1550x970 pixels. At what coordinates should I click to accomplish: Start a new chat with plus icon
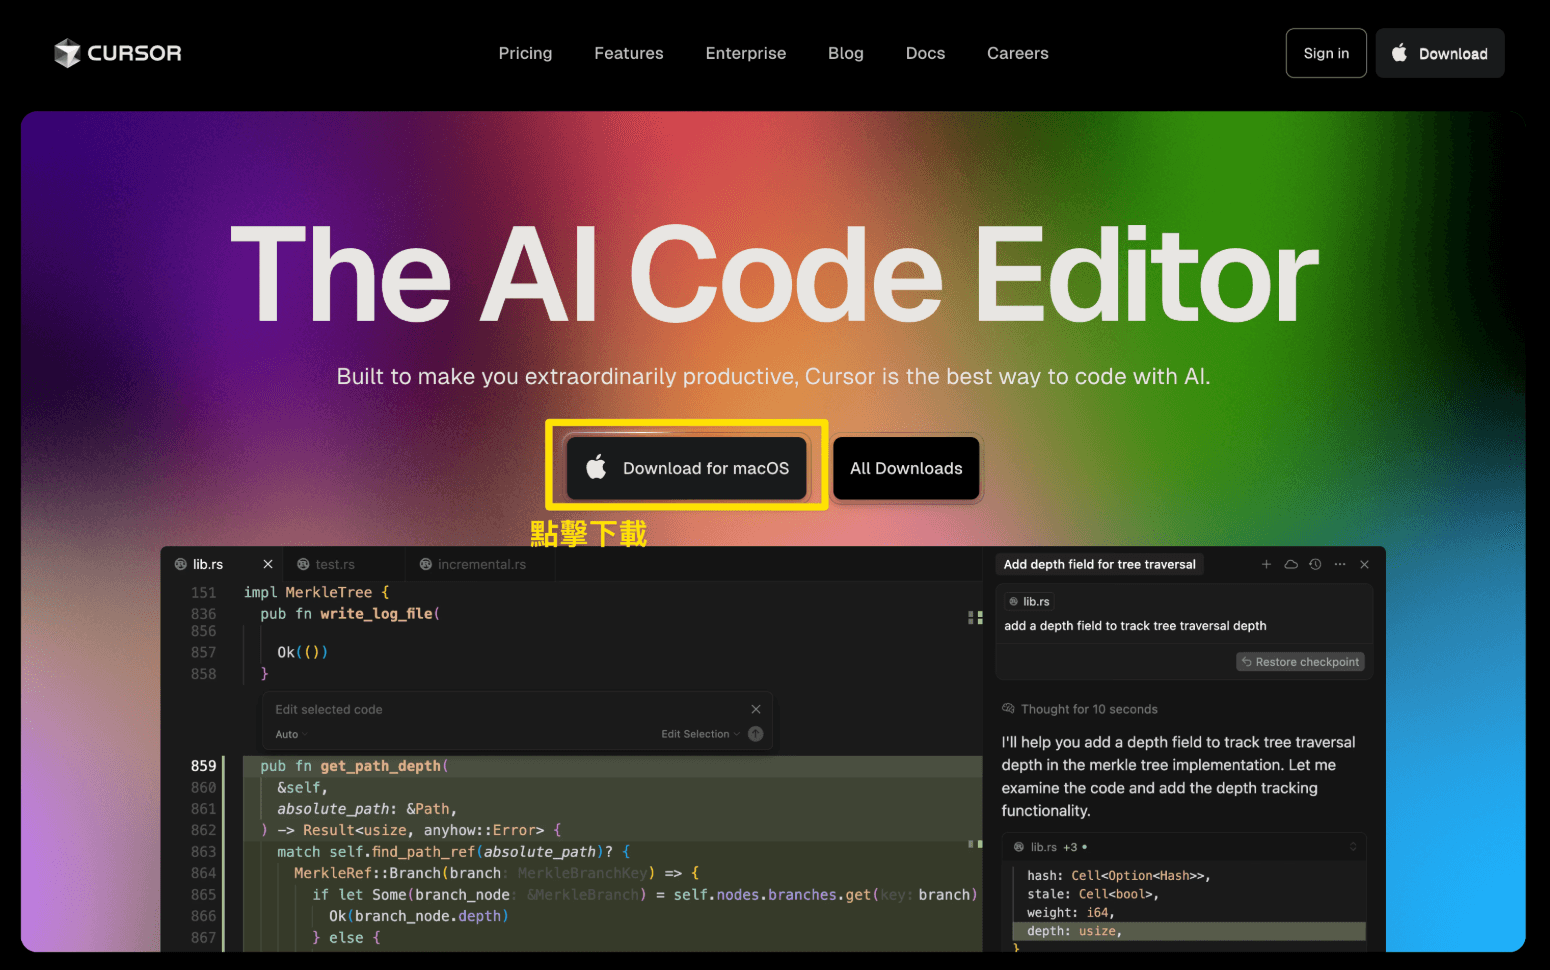pos(1266,564)
